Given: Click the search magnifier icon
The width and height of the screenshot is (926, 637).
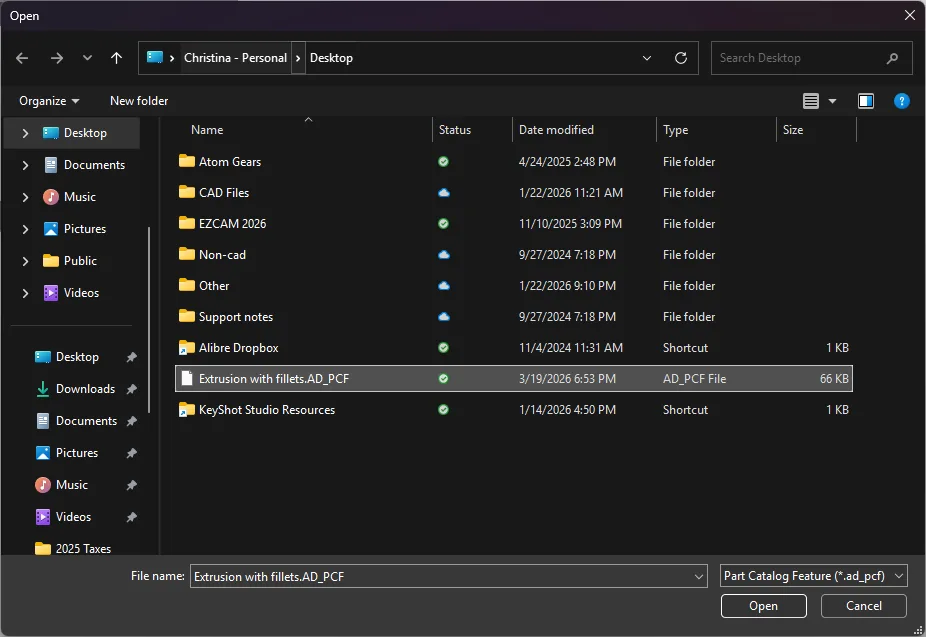Looking at the screenshot, I should tap(892, 58).
